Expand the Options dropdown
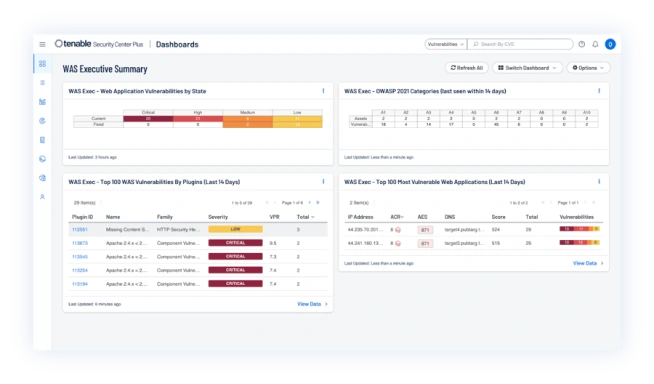This screenshot has height=384, width=654. tap(588, 68)
